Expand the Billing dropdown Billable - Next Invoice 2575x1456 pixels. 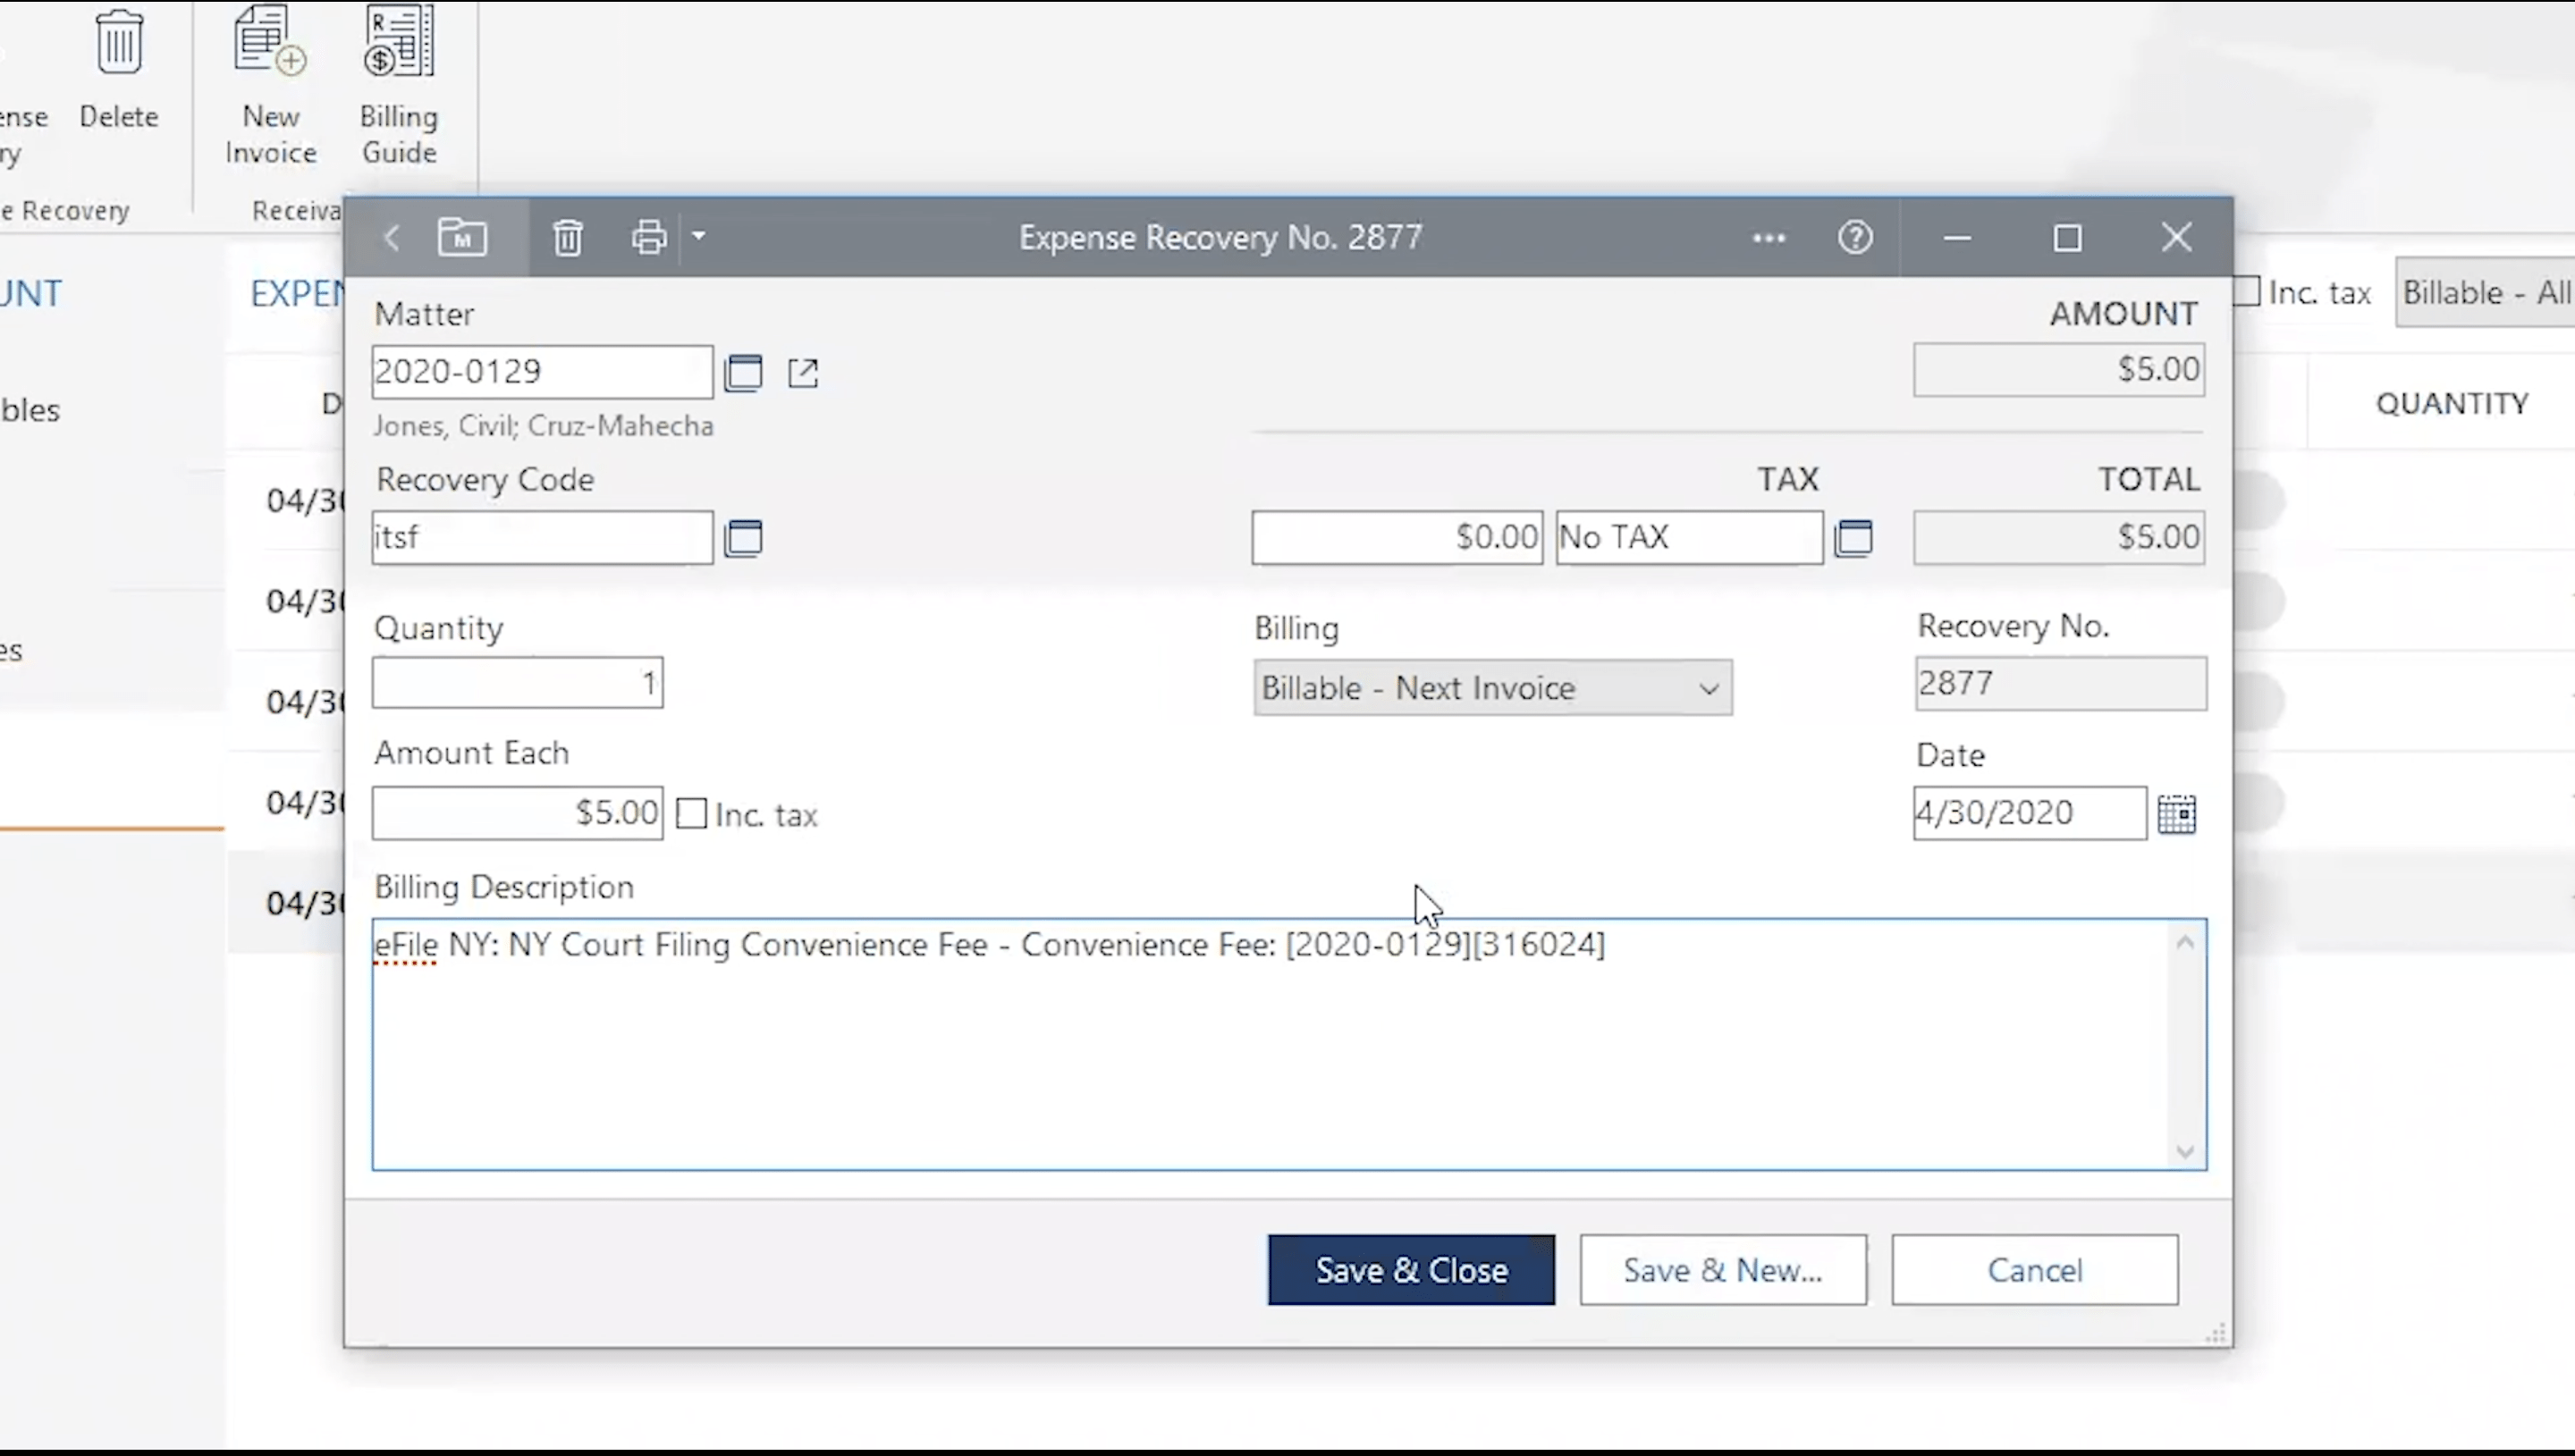click(1492, 688)
